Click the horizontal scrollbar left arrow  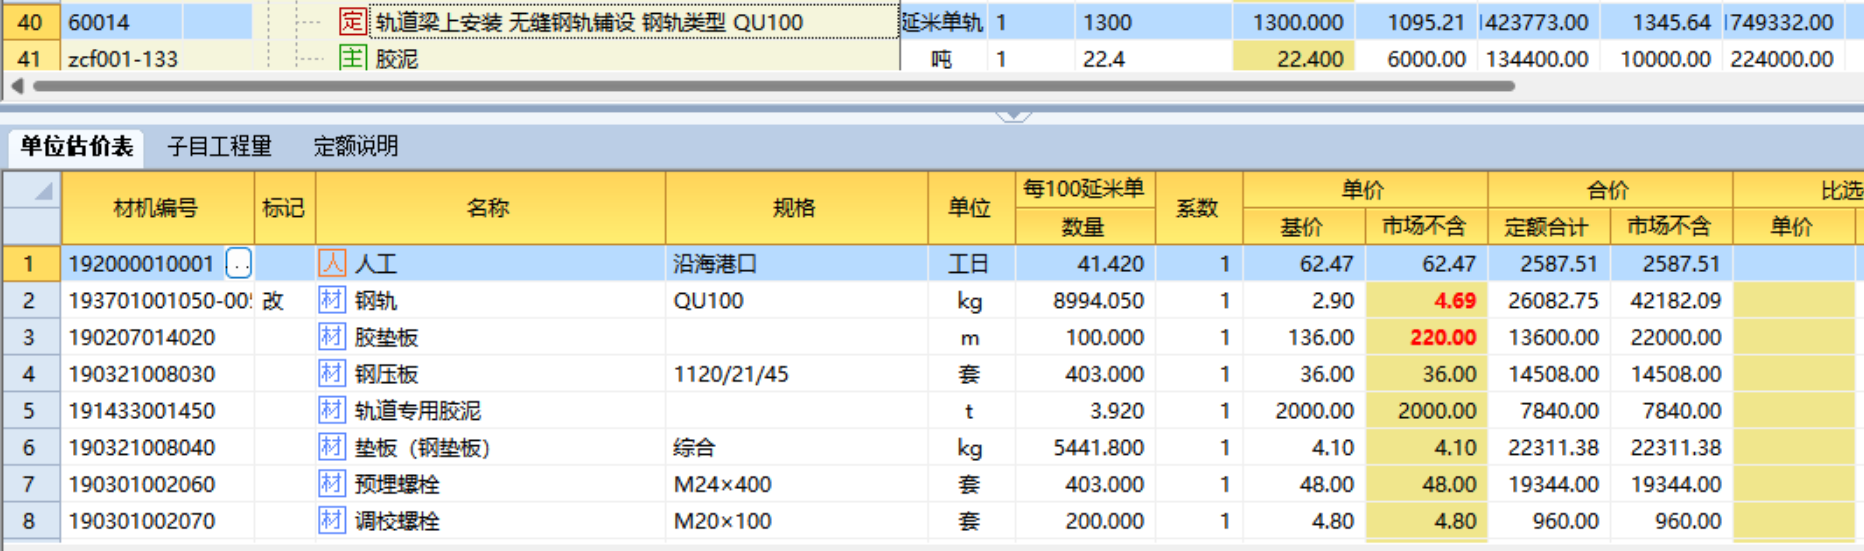point(16,86)
